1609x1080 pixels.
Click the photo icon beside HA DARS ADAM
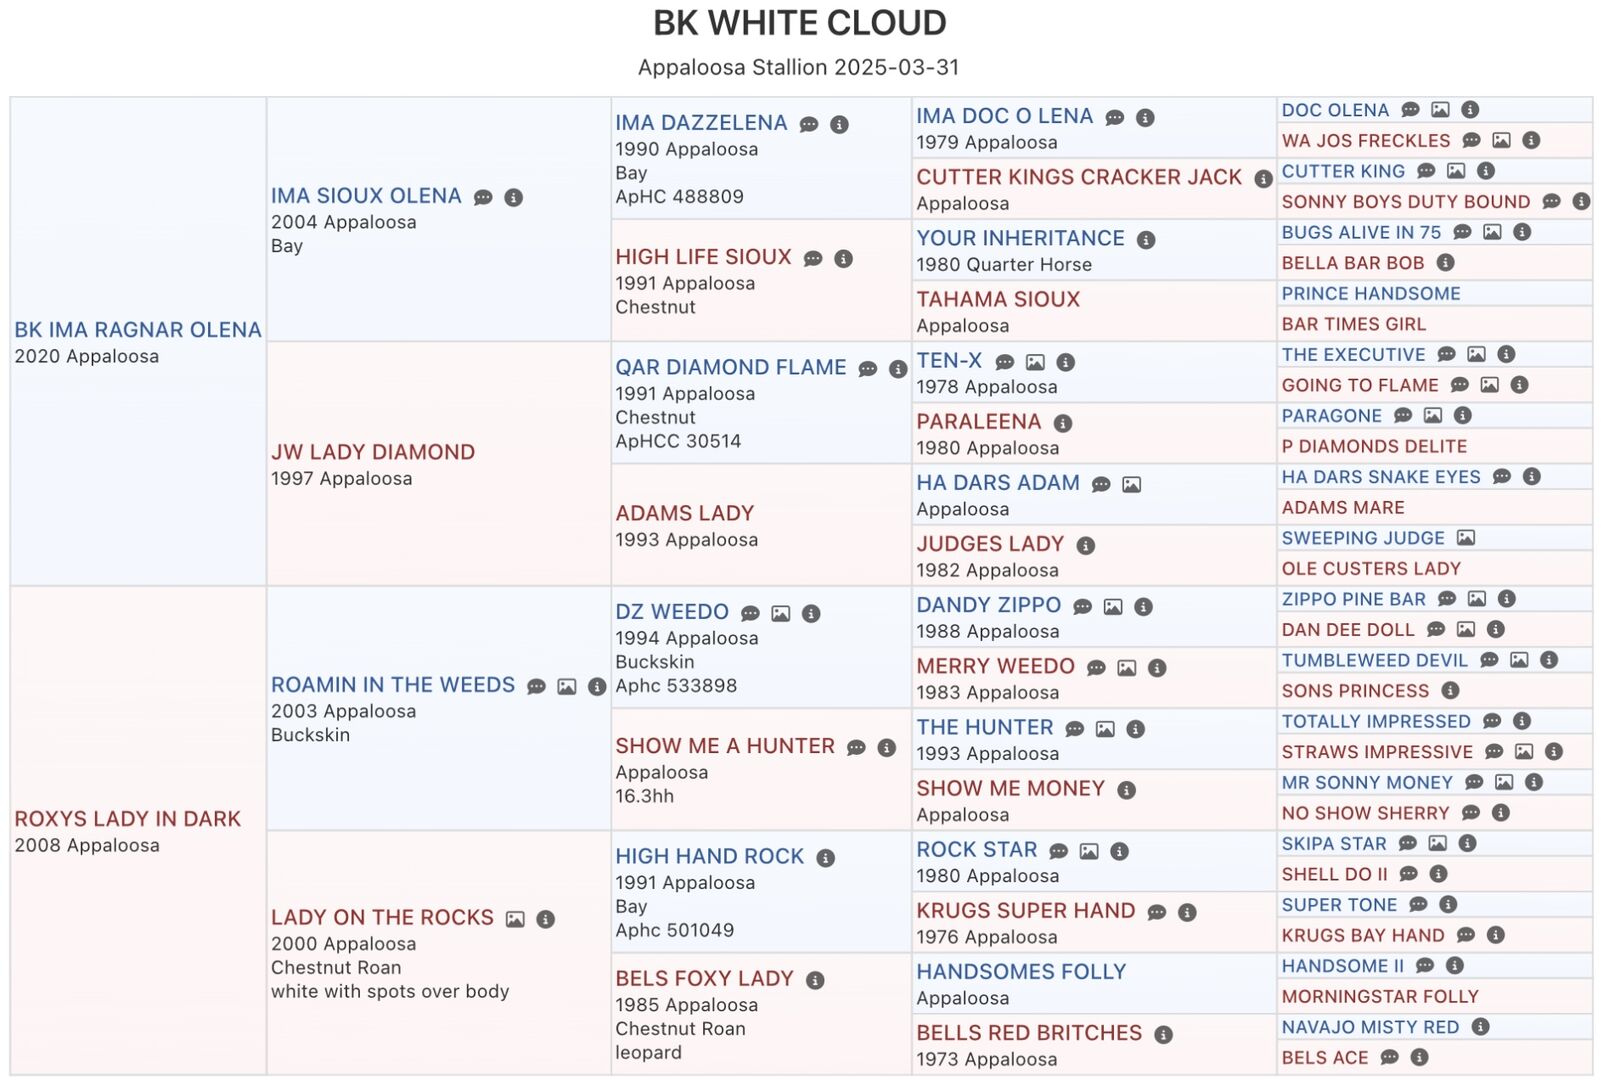(1131, 485)
